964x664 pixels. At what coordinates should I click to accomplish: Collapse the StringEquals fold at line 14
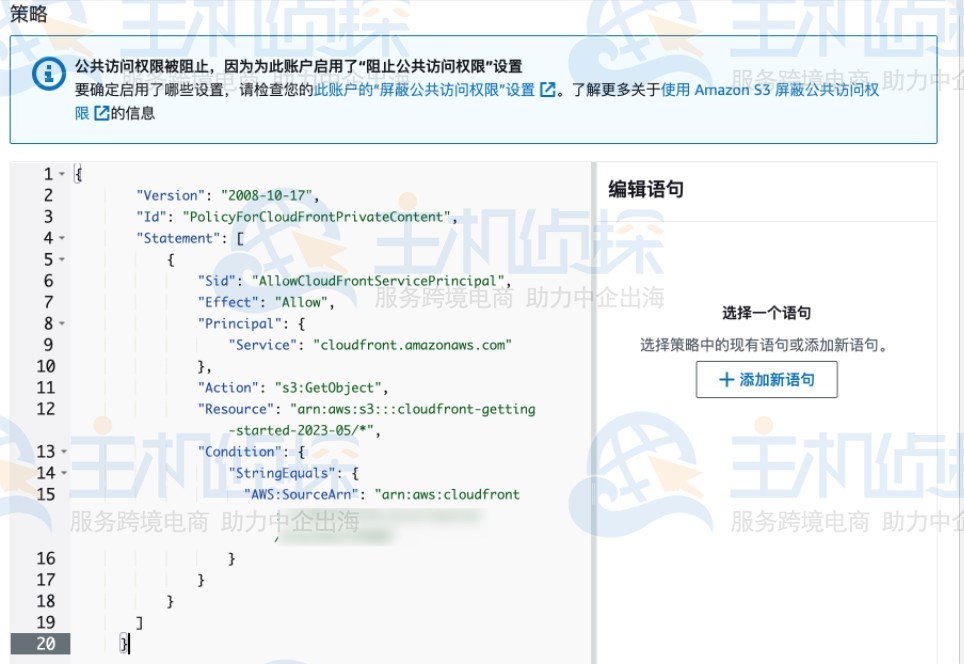(x=64, y=473)
